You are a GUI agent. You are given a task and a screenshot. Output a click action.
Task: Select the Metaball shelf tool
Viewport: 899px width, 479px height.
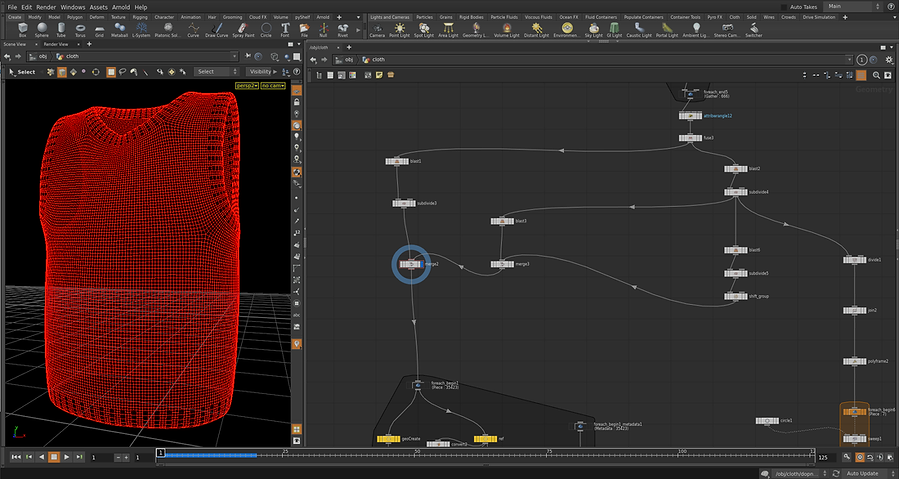tap(119, 30)
